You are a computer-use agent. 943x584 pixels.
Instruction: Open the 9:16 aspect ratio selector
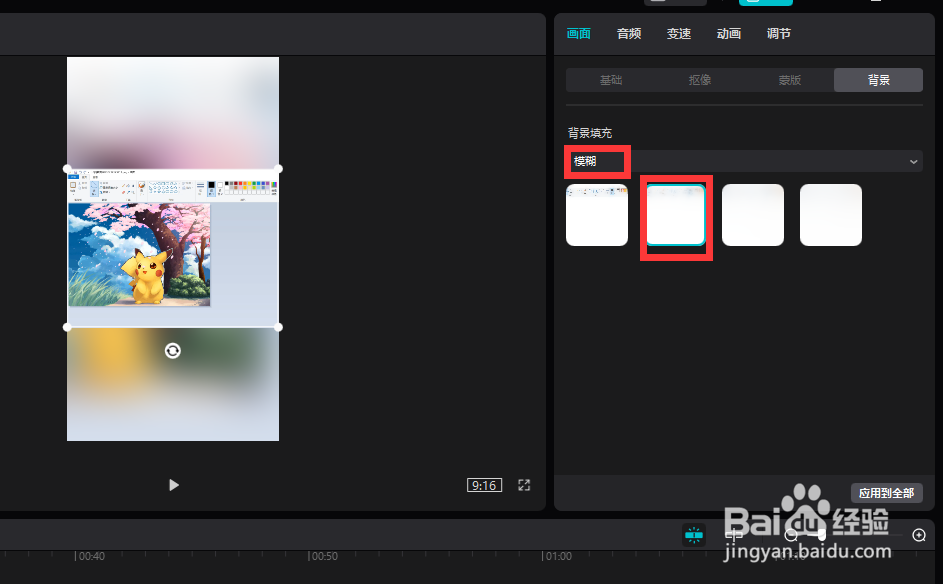(x=484, y=485)
